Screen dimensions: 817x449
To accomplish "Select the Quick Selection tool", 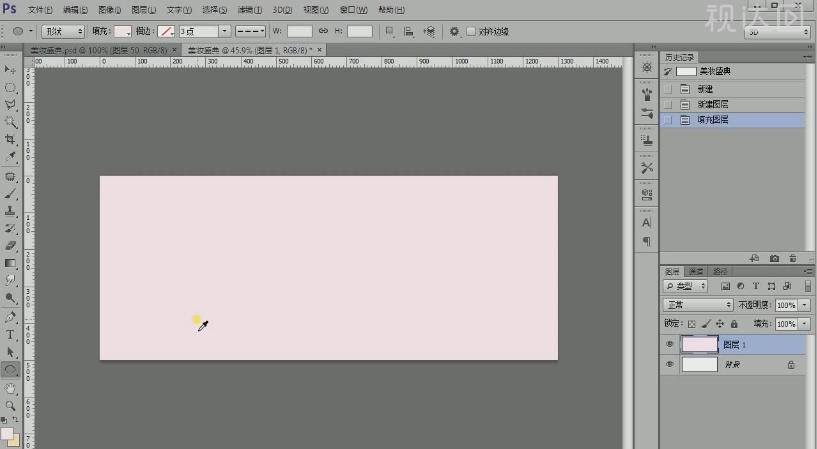I will point(10,122).
